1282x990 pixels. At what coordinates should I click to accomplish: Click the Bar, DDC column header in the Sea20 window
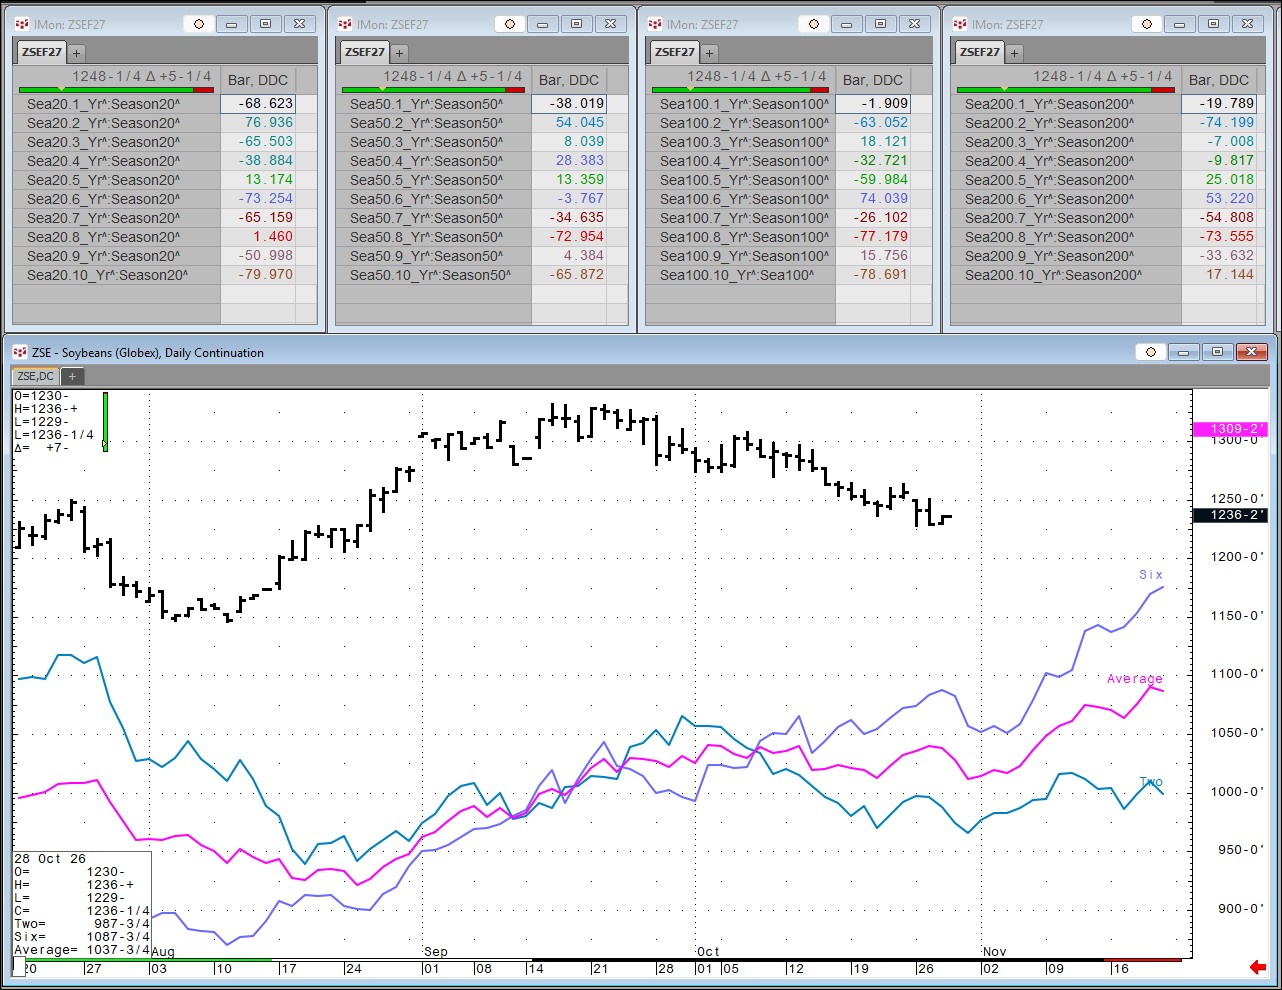pyautogui.click(x=258, y=80)
